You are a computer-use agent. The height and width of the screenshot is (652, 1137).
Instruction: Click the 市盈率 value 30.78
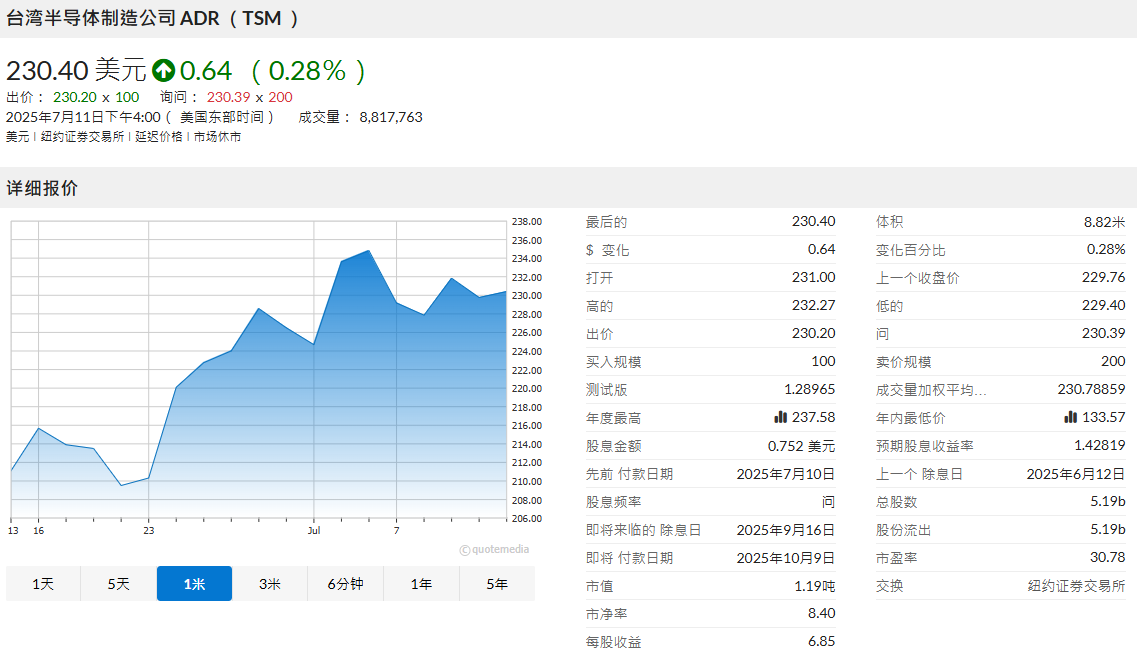point(1108,557)
